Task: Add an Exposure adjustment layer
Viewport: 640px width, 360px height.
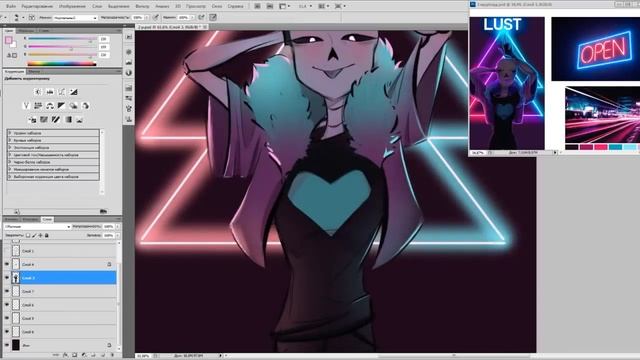Action: 73,92
